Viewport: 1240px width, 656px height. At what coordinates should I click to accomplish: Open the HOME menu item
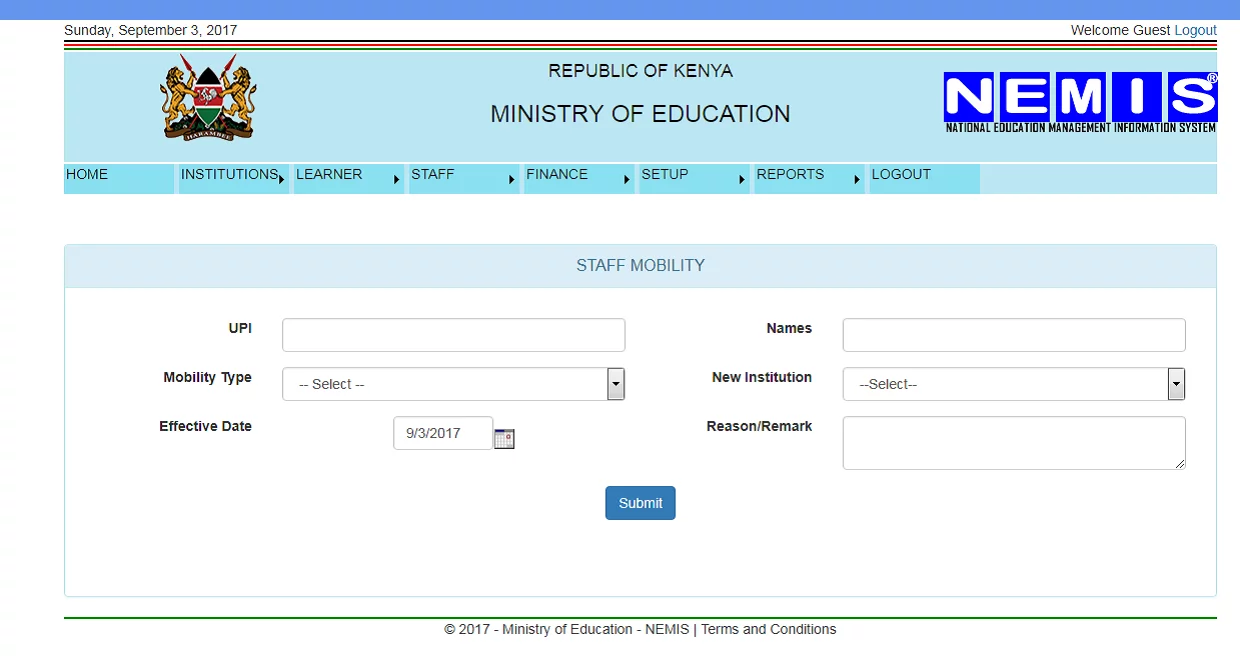pos(88,175)
